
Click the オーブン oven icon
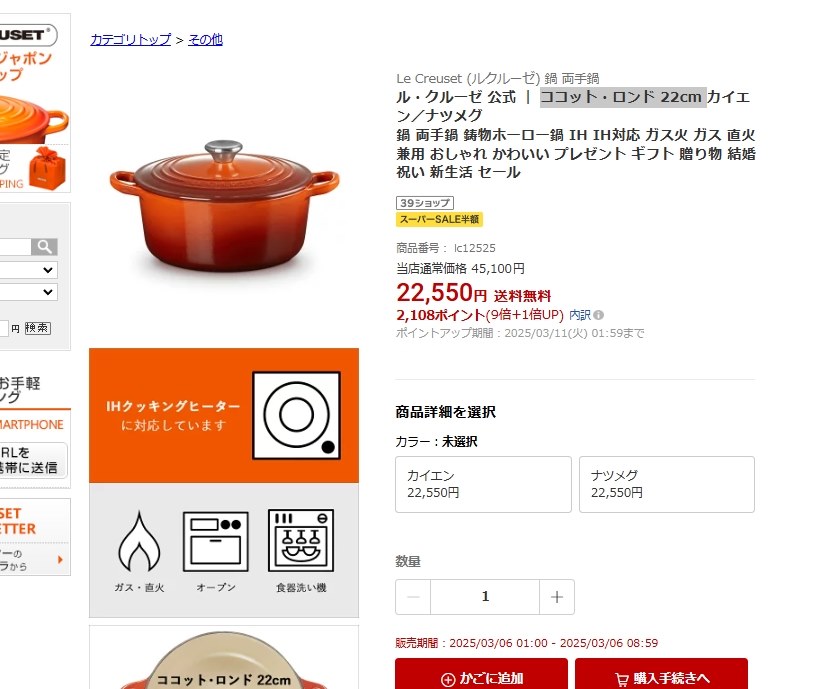216,541
